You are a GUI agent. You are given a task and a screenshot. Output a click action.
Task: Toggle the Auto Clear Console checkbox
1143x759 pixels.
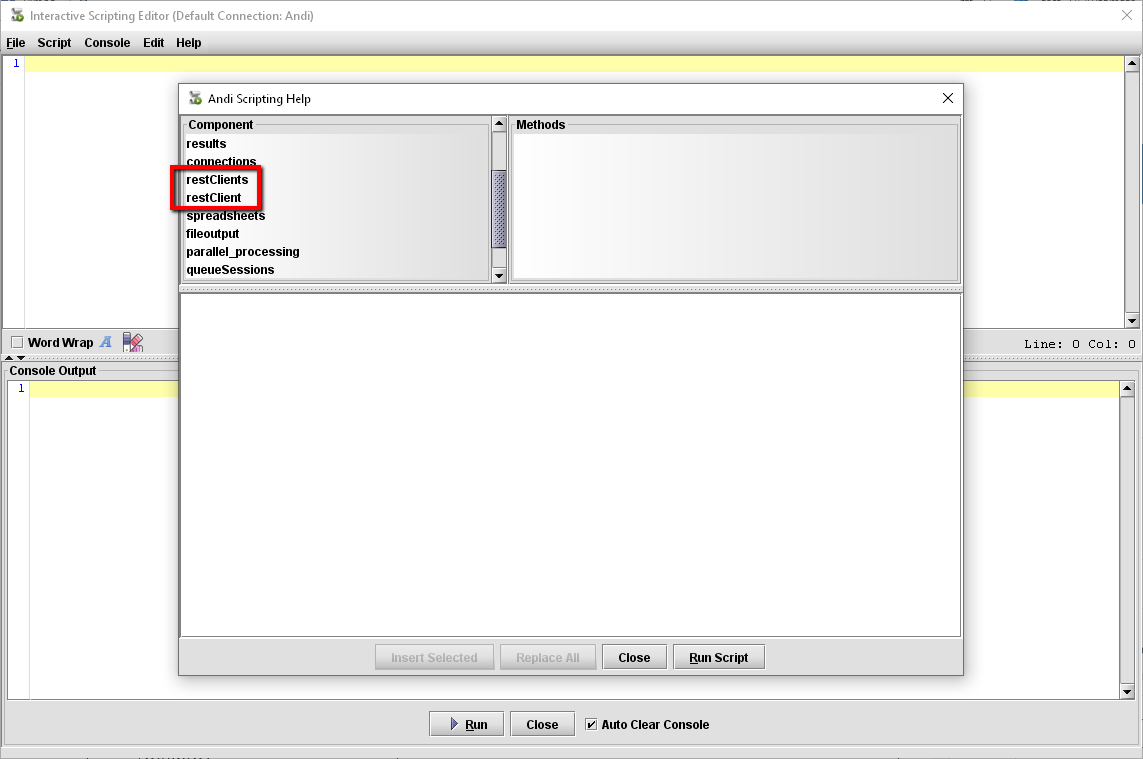click(591, 724)
